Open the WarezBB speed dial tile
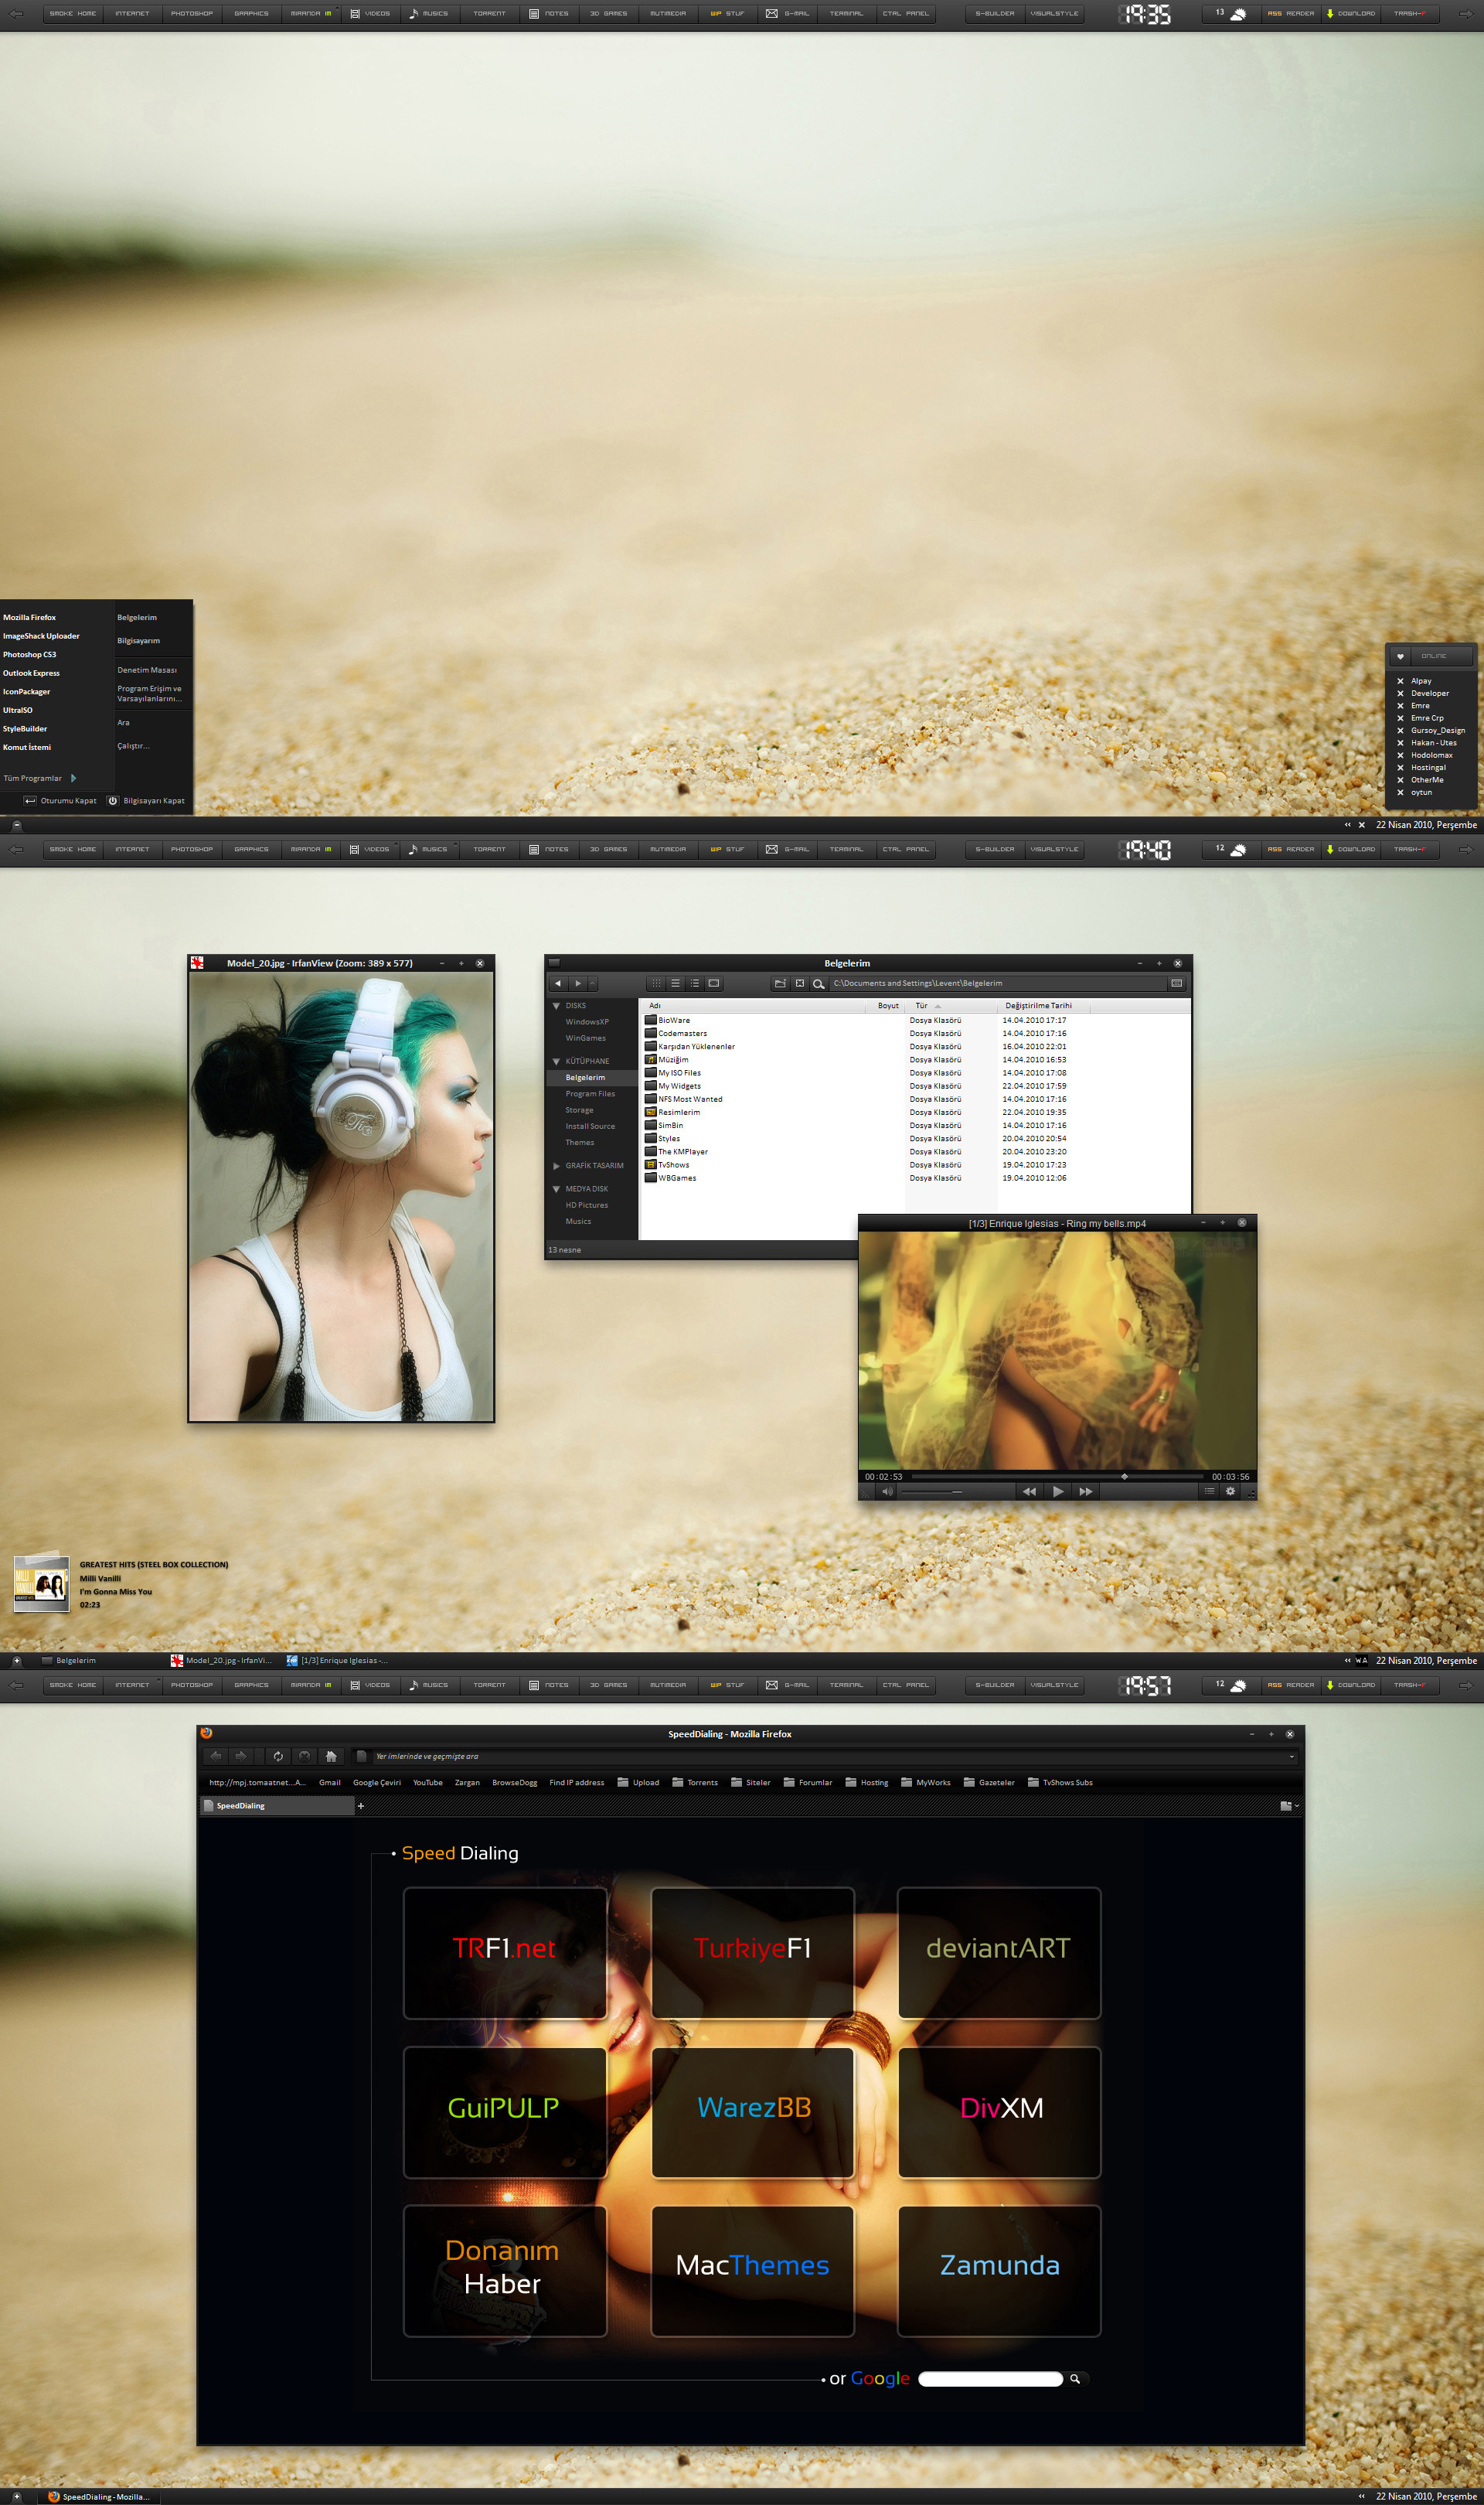The image size is (1484, 2505). (753, 2111)
